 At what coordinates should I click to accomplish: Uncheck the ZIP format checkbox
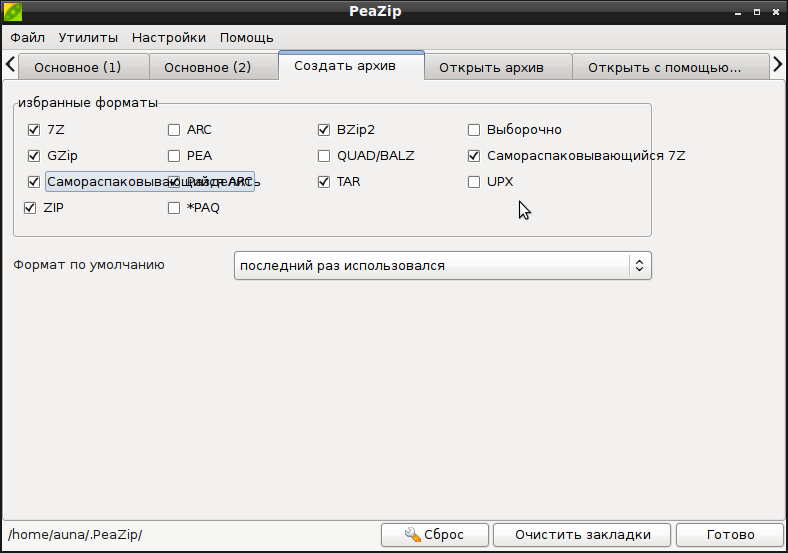coord(30,208)
